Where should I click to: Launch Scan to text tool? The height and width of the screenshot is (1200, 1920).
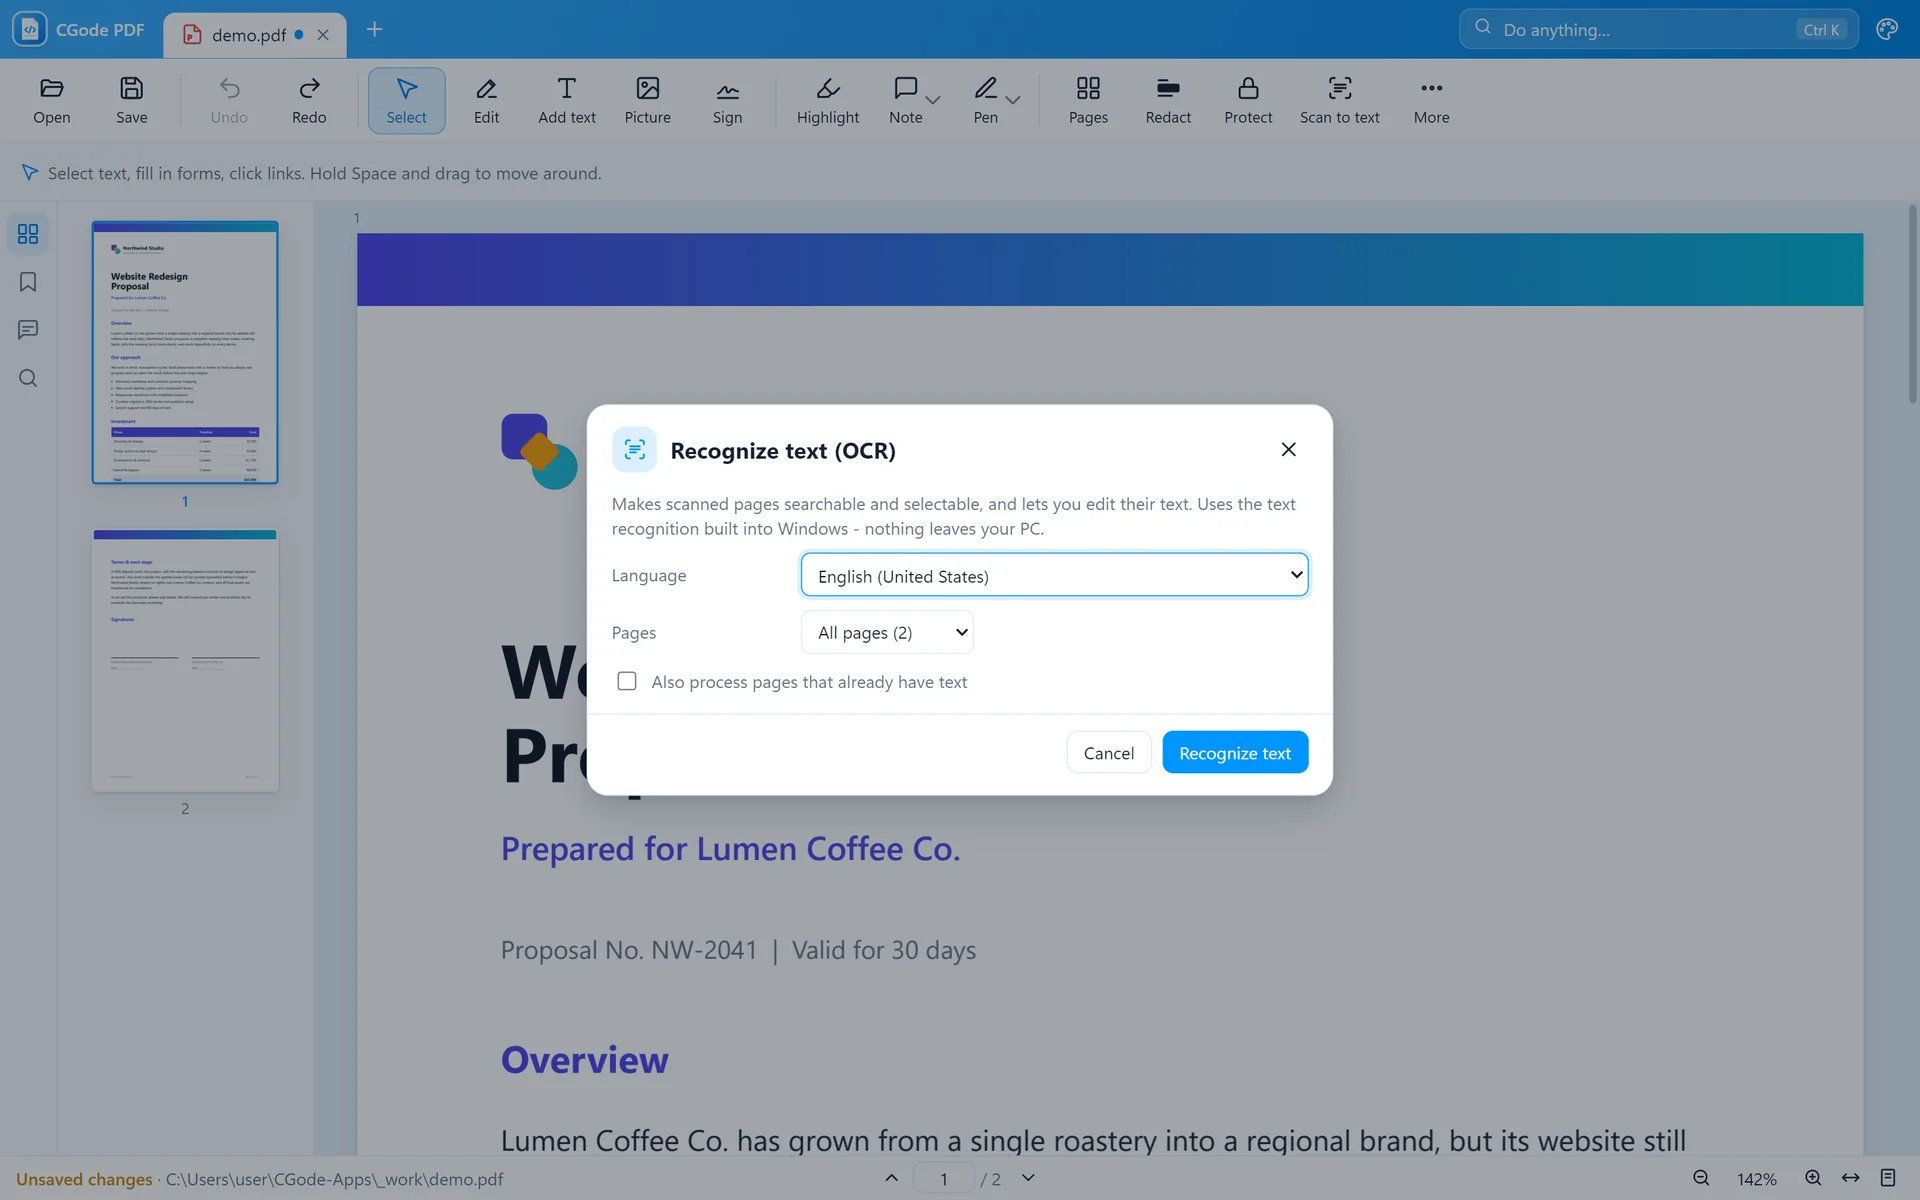1339,100
